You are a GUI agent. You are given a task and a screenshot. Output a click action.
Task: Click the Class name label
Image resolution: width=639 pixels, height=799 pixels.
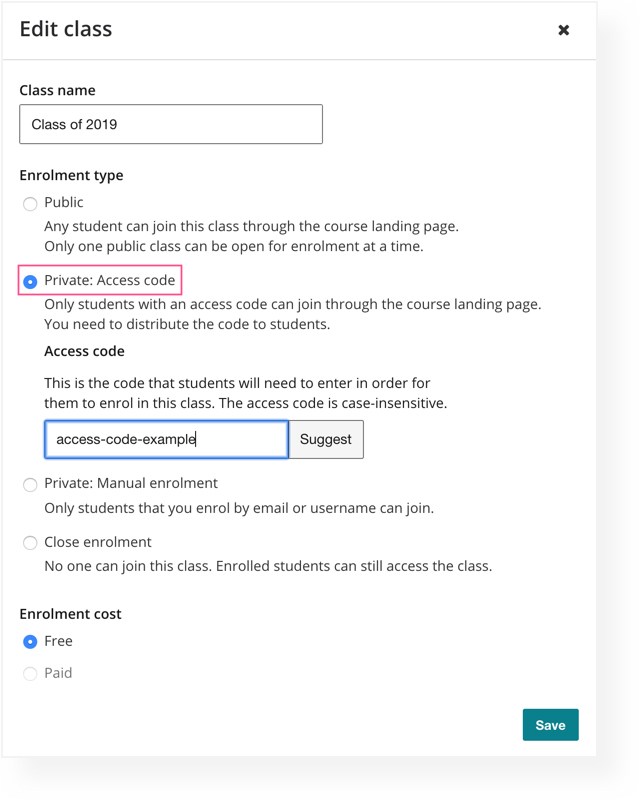pos(57,90)
